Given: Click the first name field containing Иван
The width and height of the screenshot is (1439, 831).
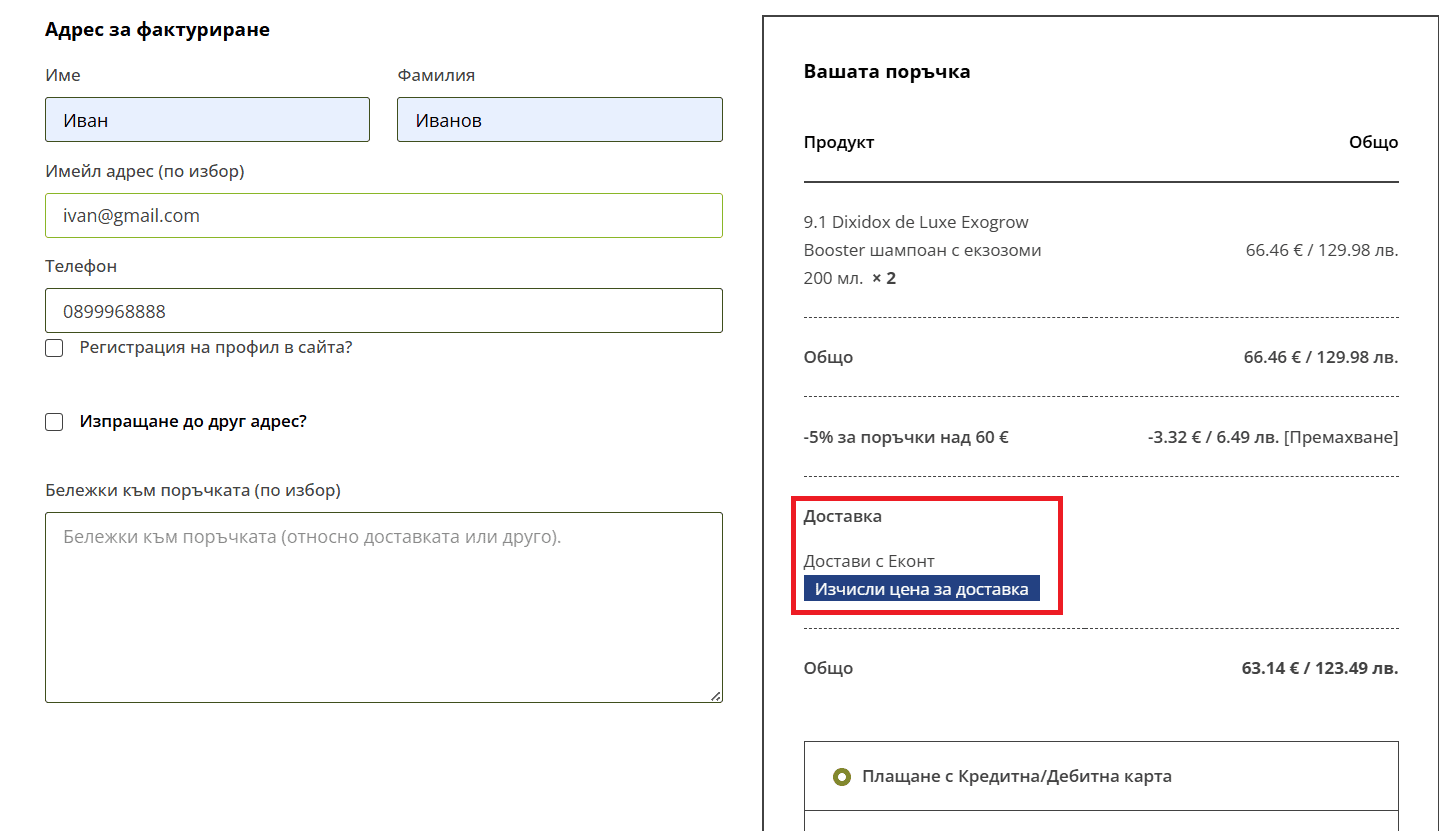Looking at the screenshot, I should (207, 119).
